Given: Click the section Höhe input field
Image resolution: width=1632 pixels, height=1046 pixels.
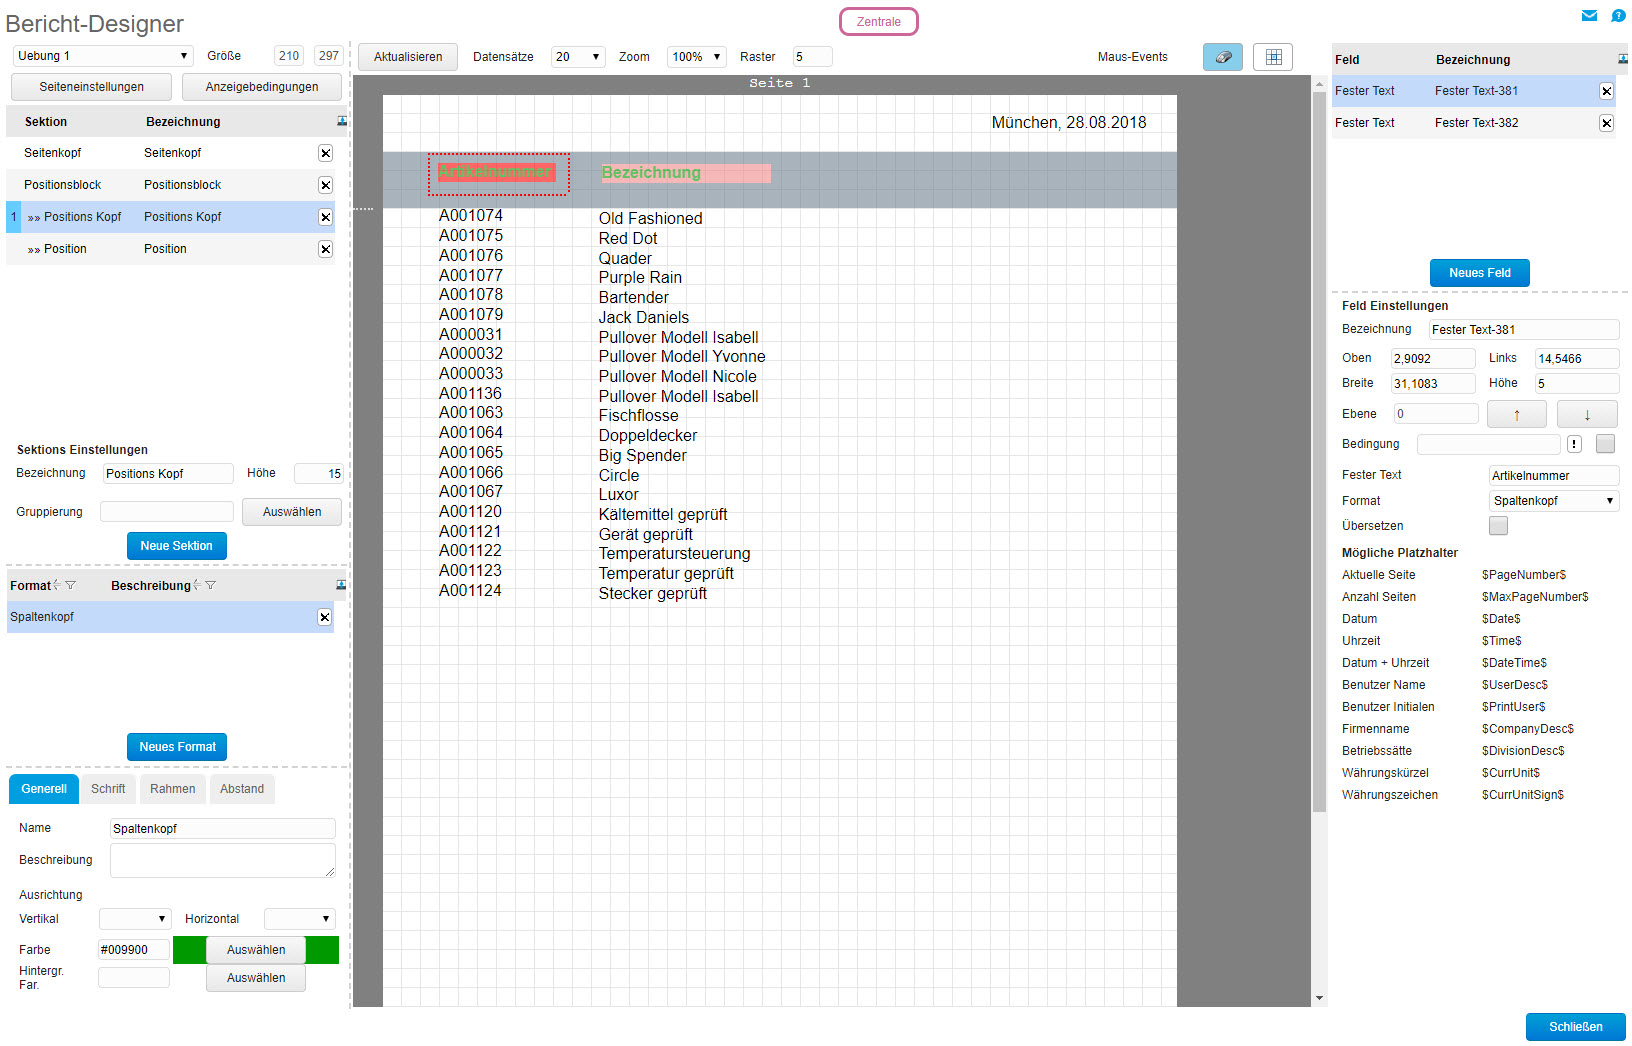Looking at the screenshot, I should pyautogui.click(x=319, y=474).
